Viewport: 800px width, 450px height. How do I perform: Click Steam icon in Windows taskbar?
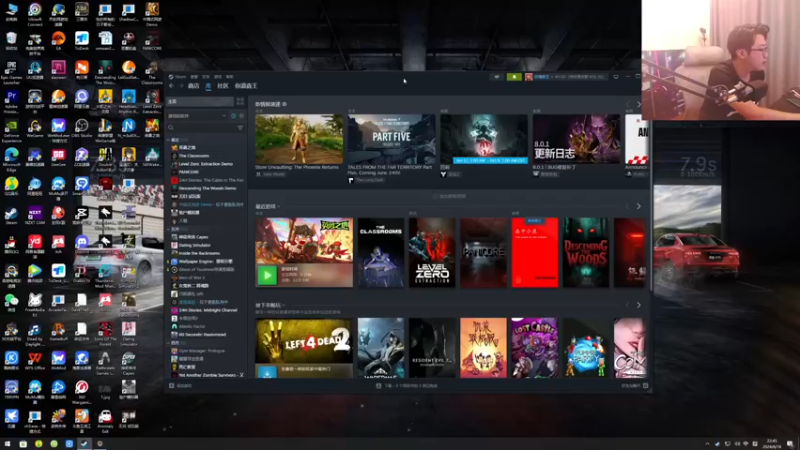pyautogui.click(x=85, y=444)
